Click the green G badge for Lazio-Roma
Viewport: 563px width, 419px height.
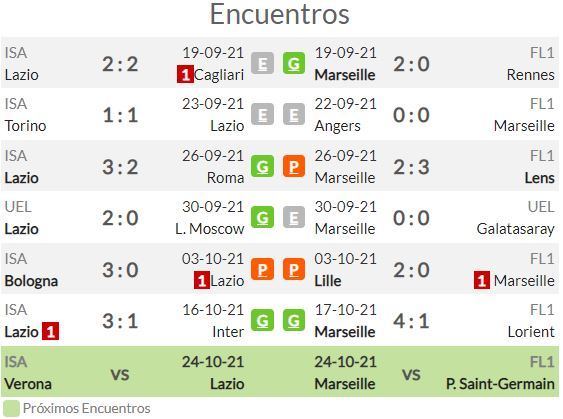262,166
